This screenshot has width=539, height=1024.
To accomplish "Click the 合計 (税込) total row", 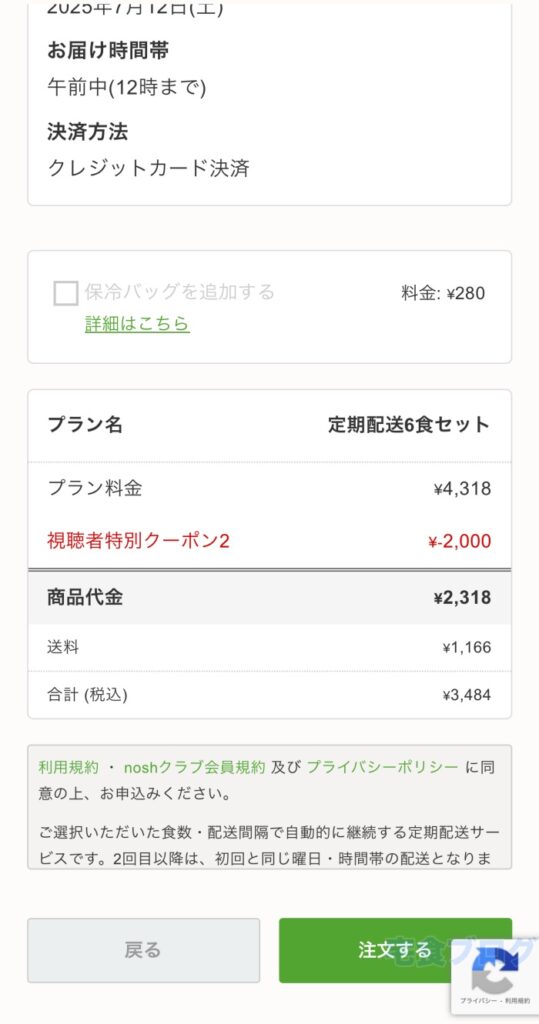I will coord(269,695).
